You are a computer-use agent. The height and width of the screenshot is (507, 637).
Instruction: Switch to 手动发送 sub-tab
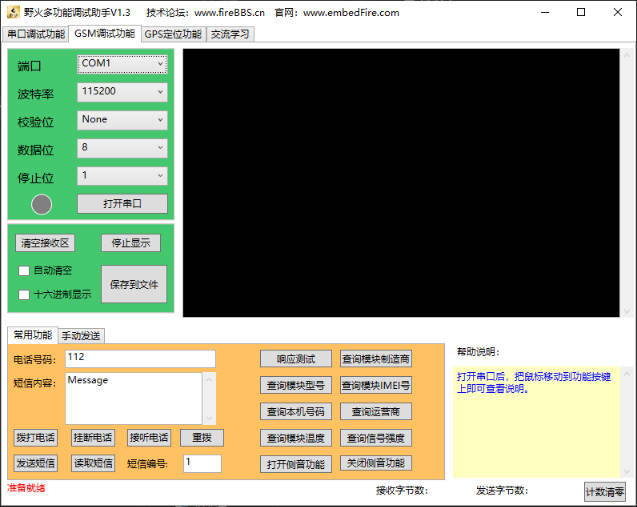[x=81, y=336]
